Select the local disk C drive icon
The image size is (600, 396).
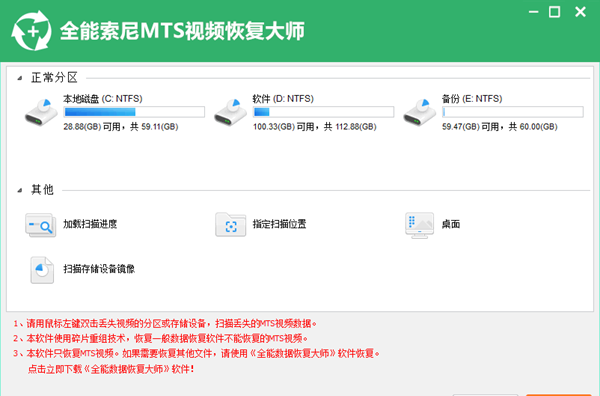click(41, 112)
